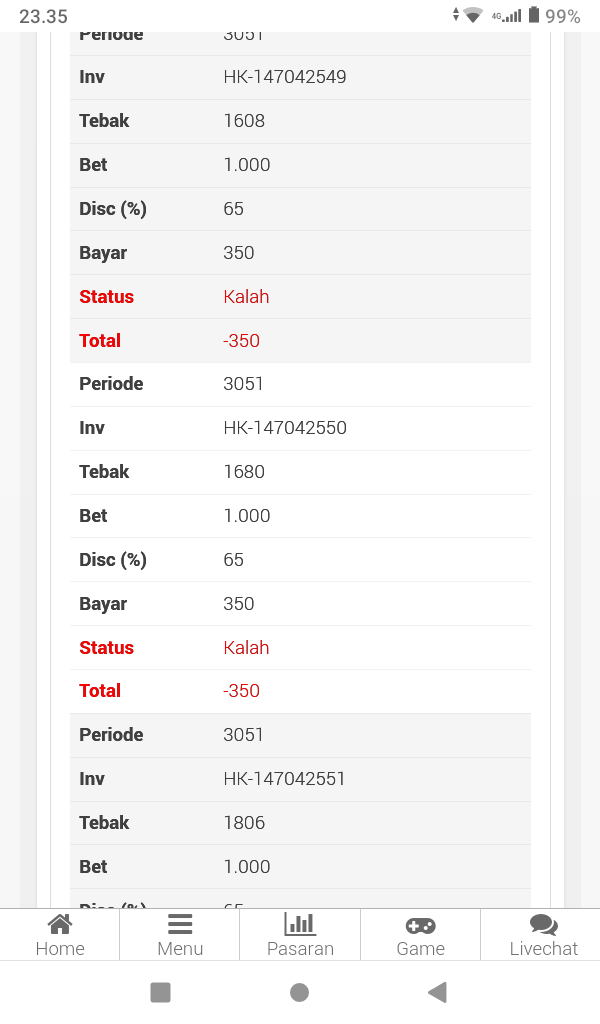Select invoice number HK-147042551

284,779
